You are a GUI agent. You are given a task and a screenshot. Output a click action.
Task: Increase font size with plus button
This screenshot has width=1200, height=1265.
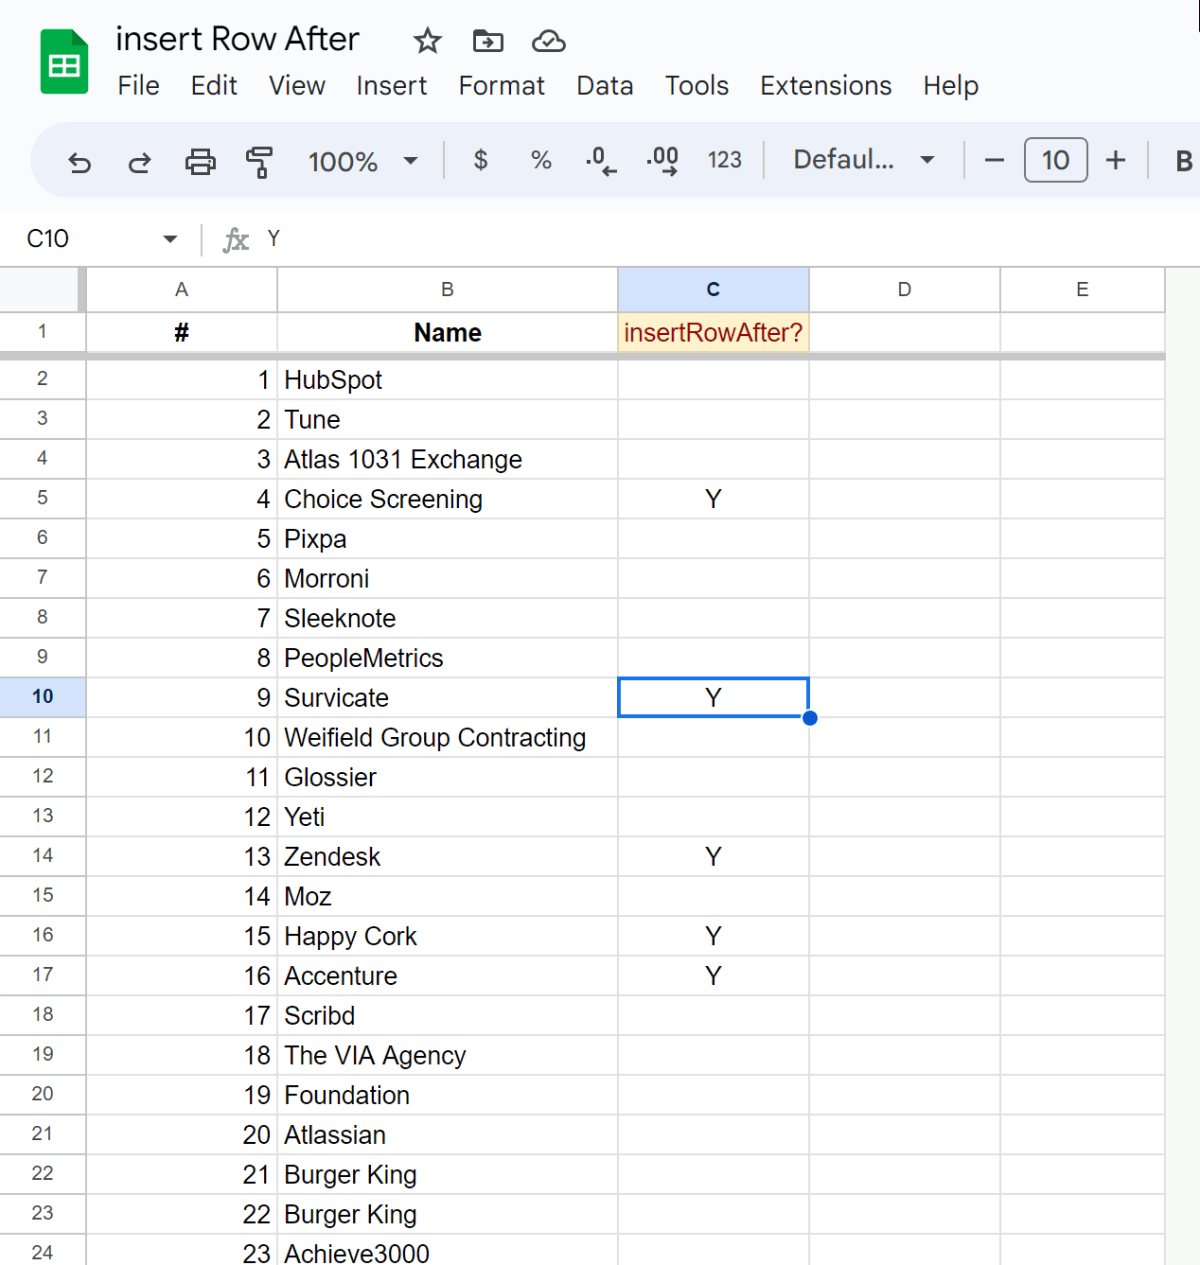(x=1116, y=160)
